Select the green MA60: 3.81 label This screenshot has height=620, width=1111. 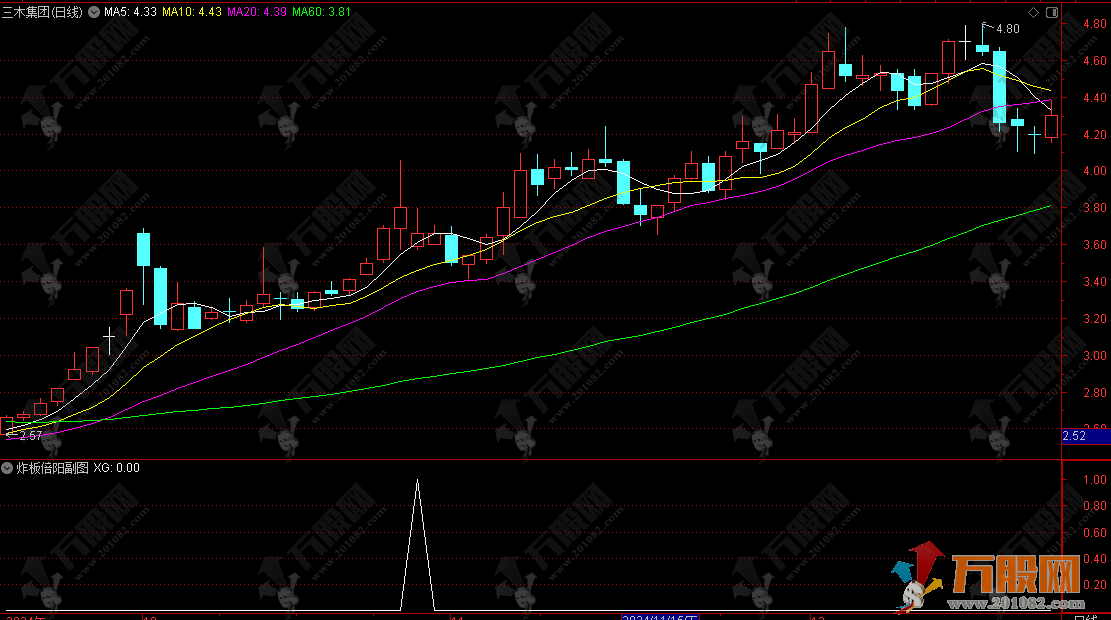(x=321, y=12)
